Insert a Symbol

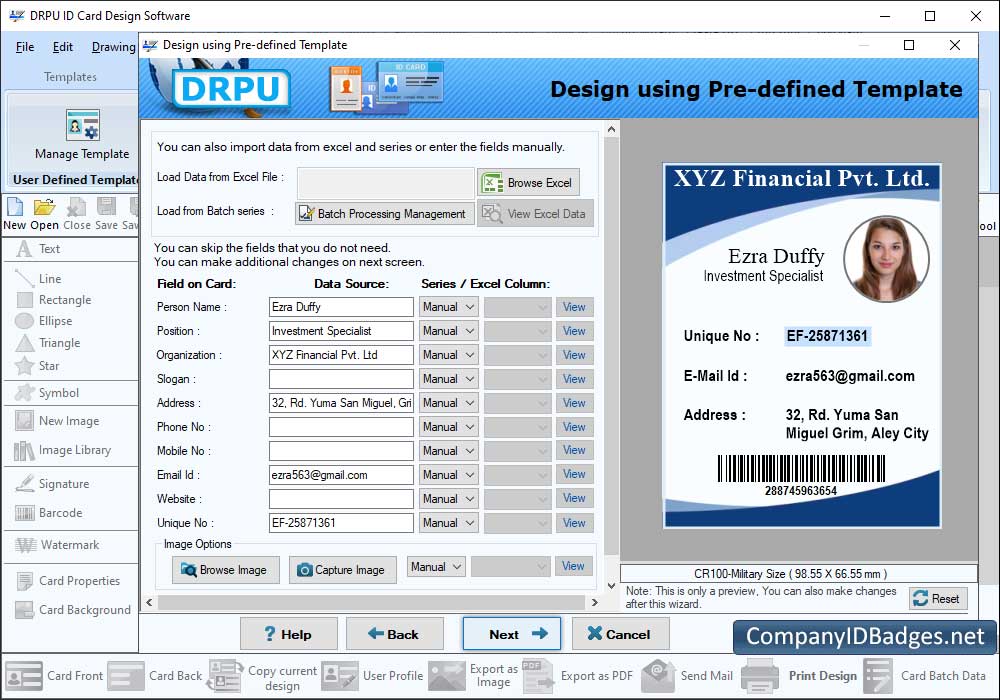(x=47, y=393)
